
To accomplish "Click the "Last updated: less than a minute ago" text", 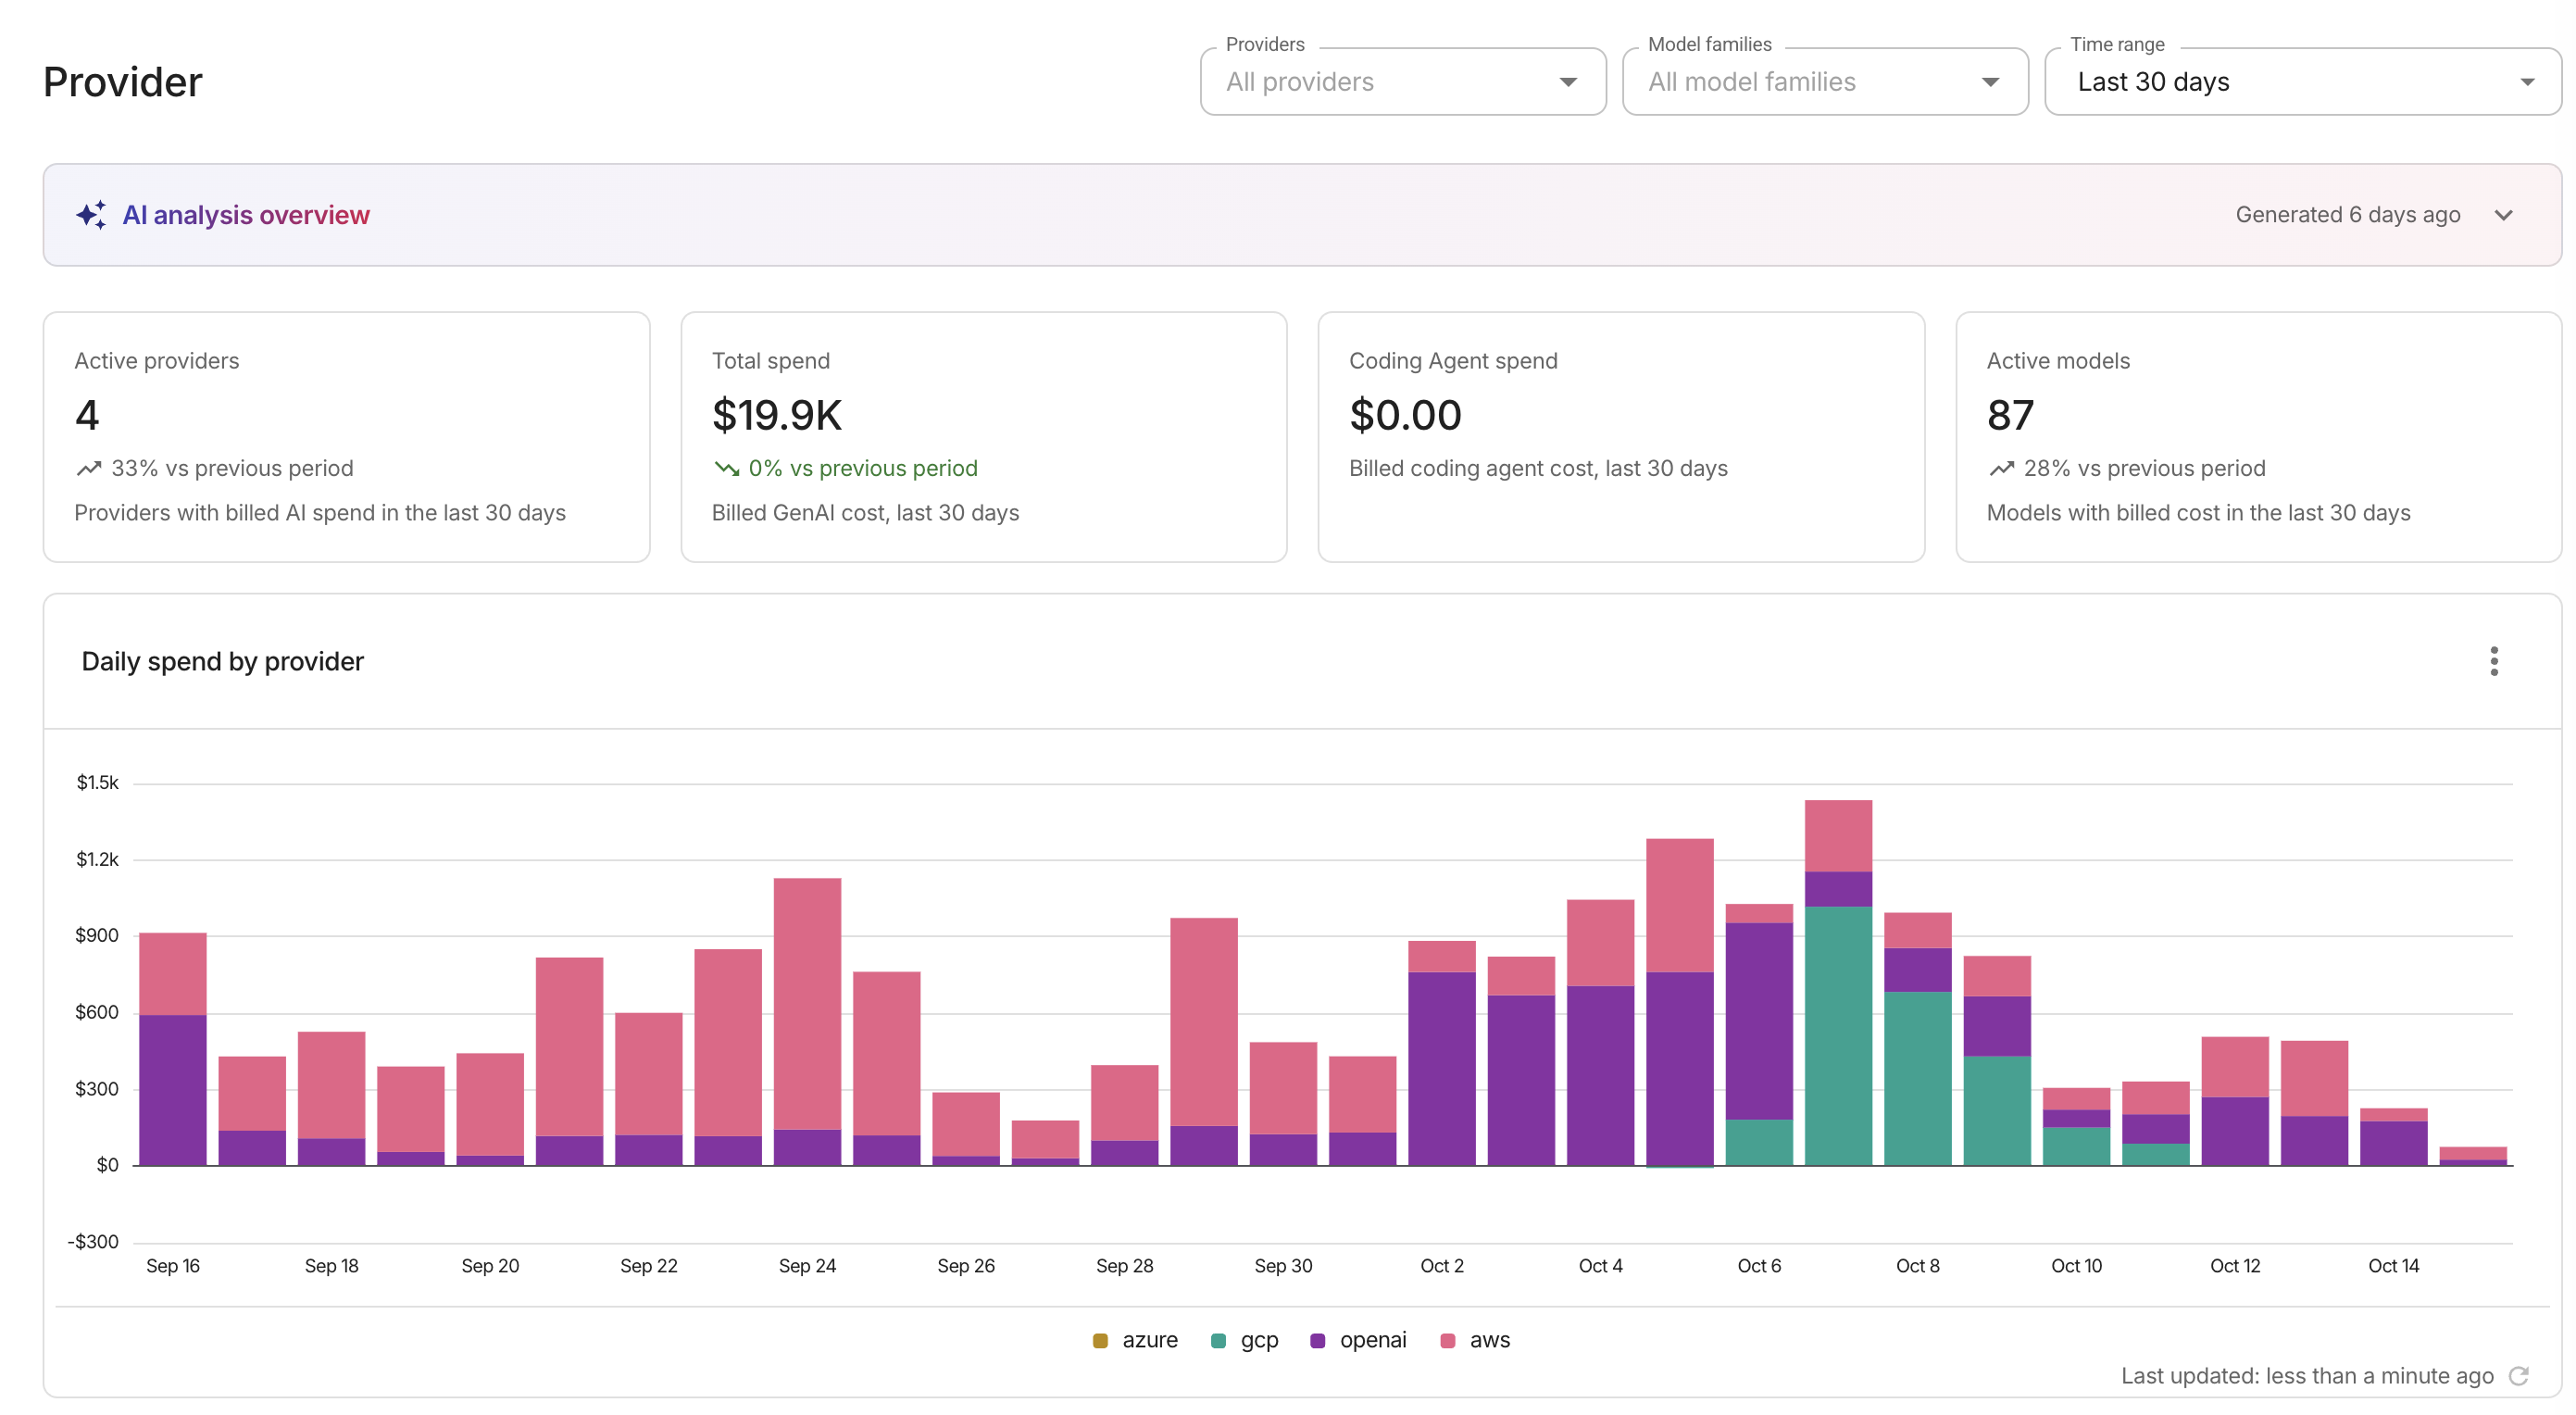I will tap(2307, 1376).
